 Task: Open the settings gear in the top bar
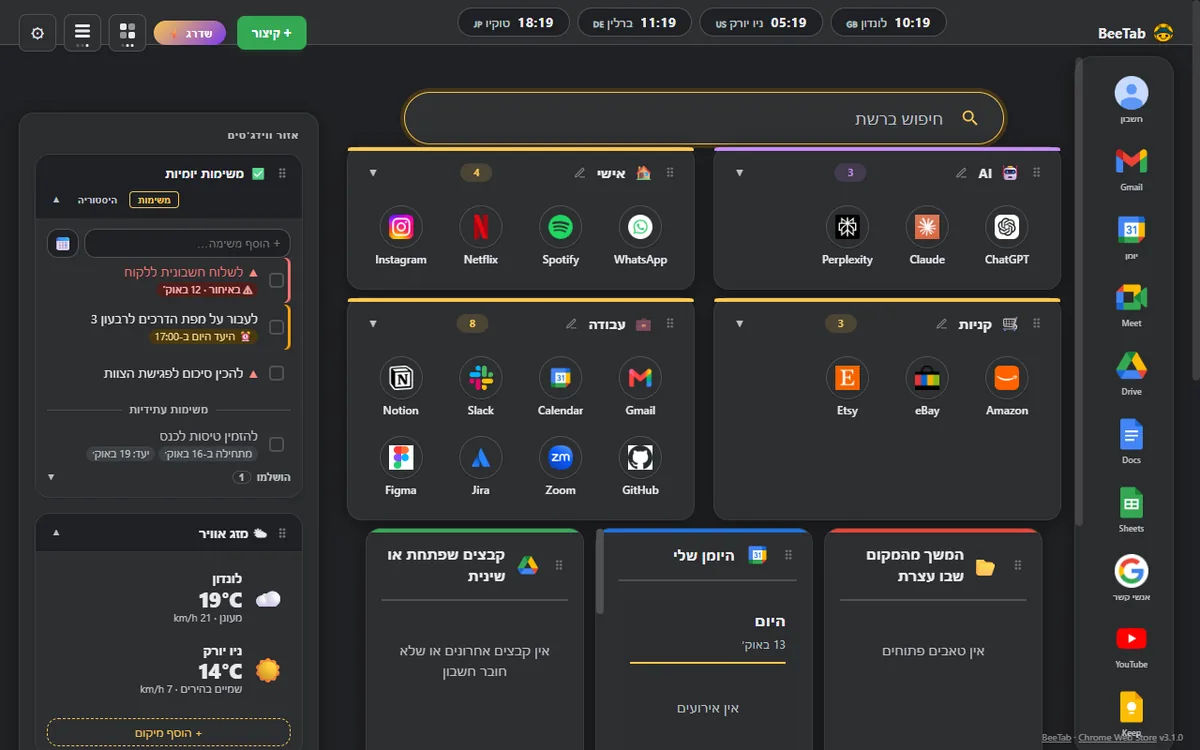click(x=38, y=33)
